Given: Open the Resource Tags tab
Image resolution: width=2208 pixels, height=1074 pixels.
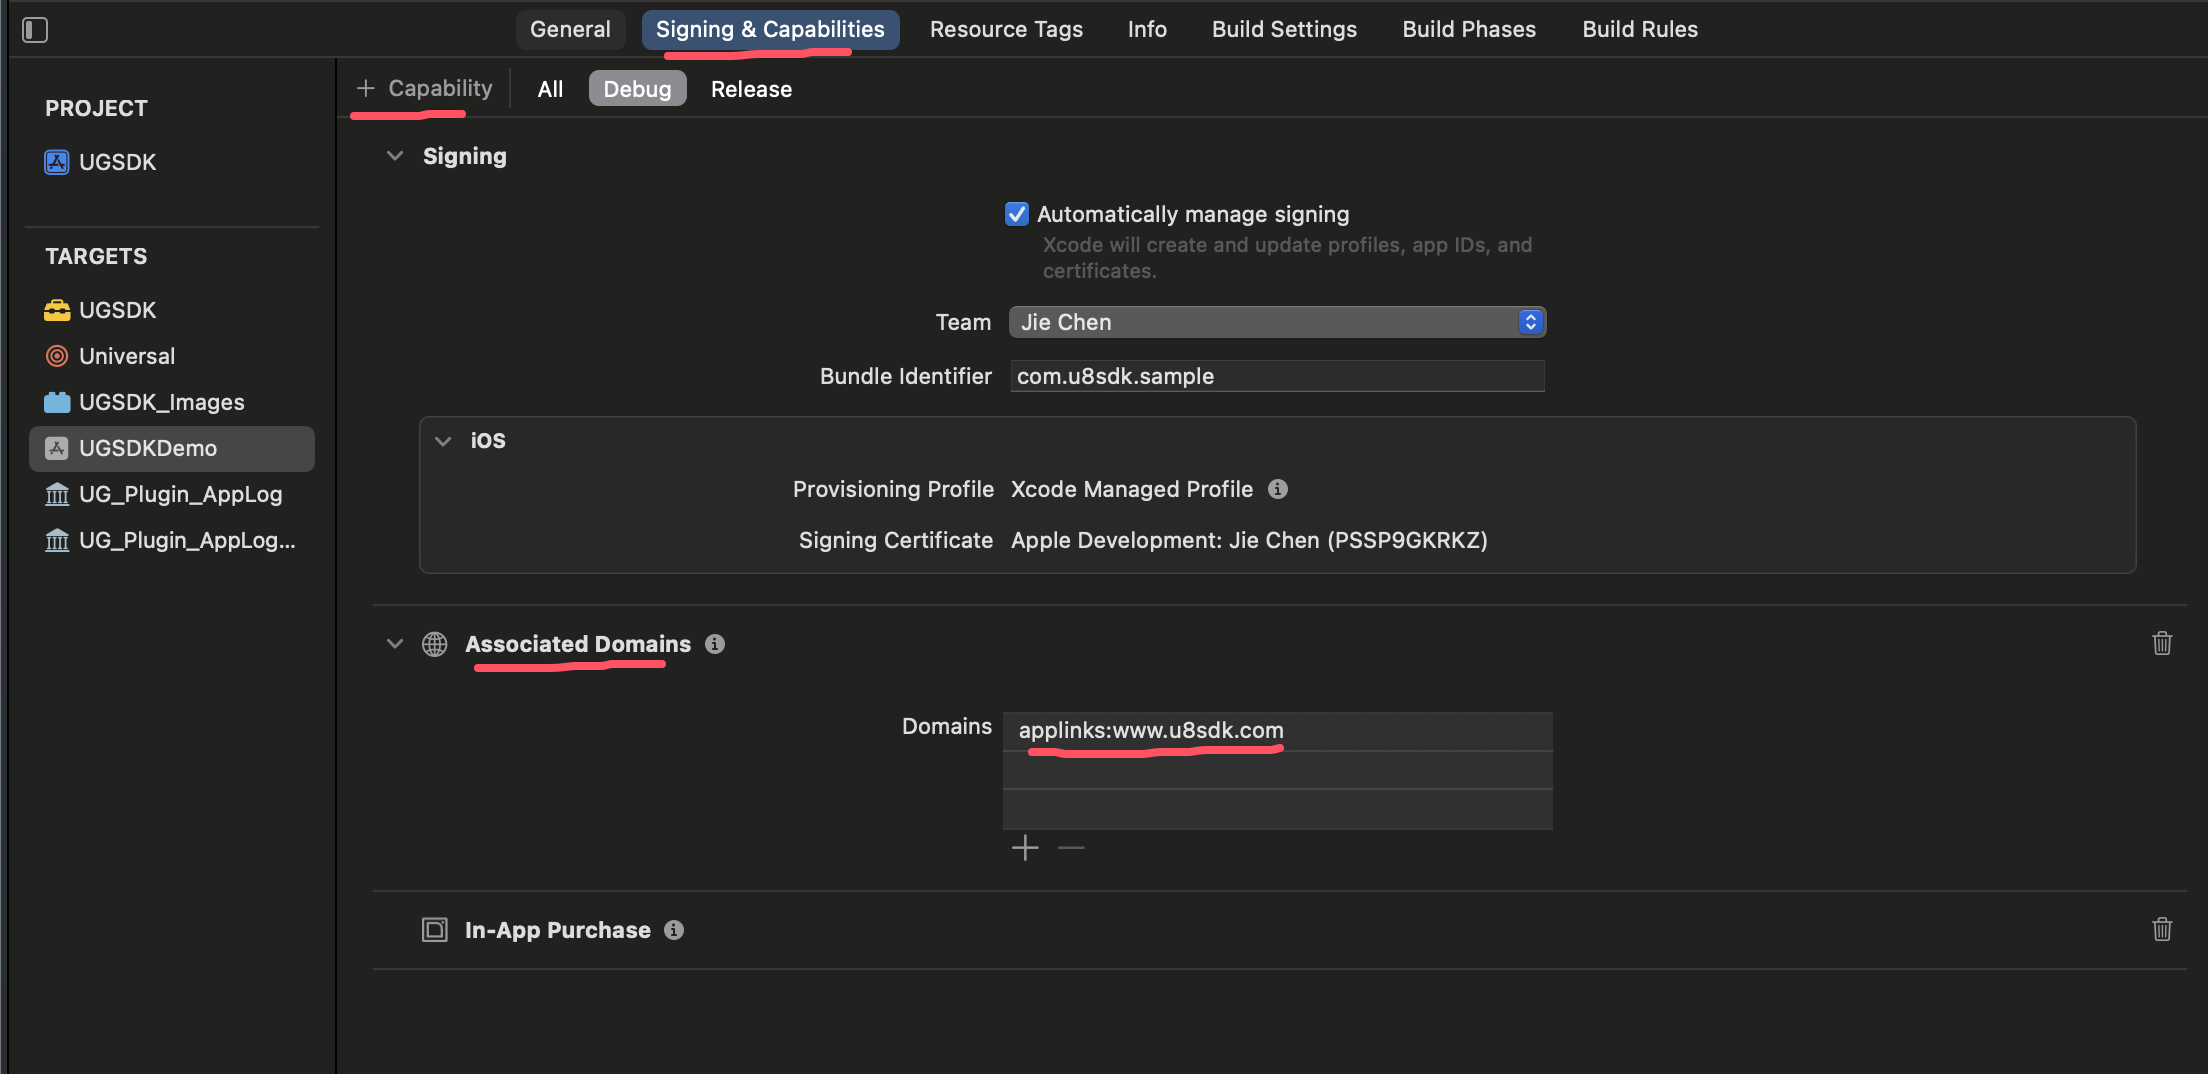Looking at the screenshot, I should pos(1006,30).
